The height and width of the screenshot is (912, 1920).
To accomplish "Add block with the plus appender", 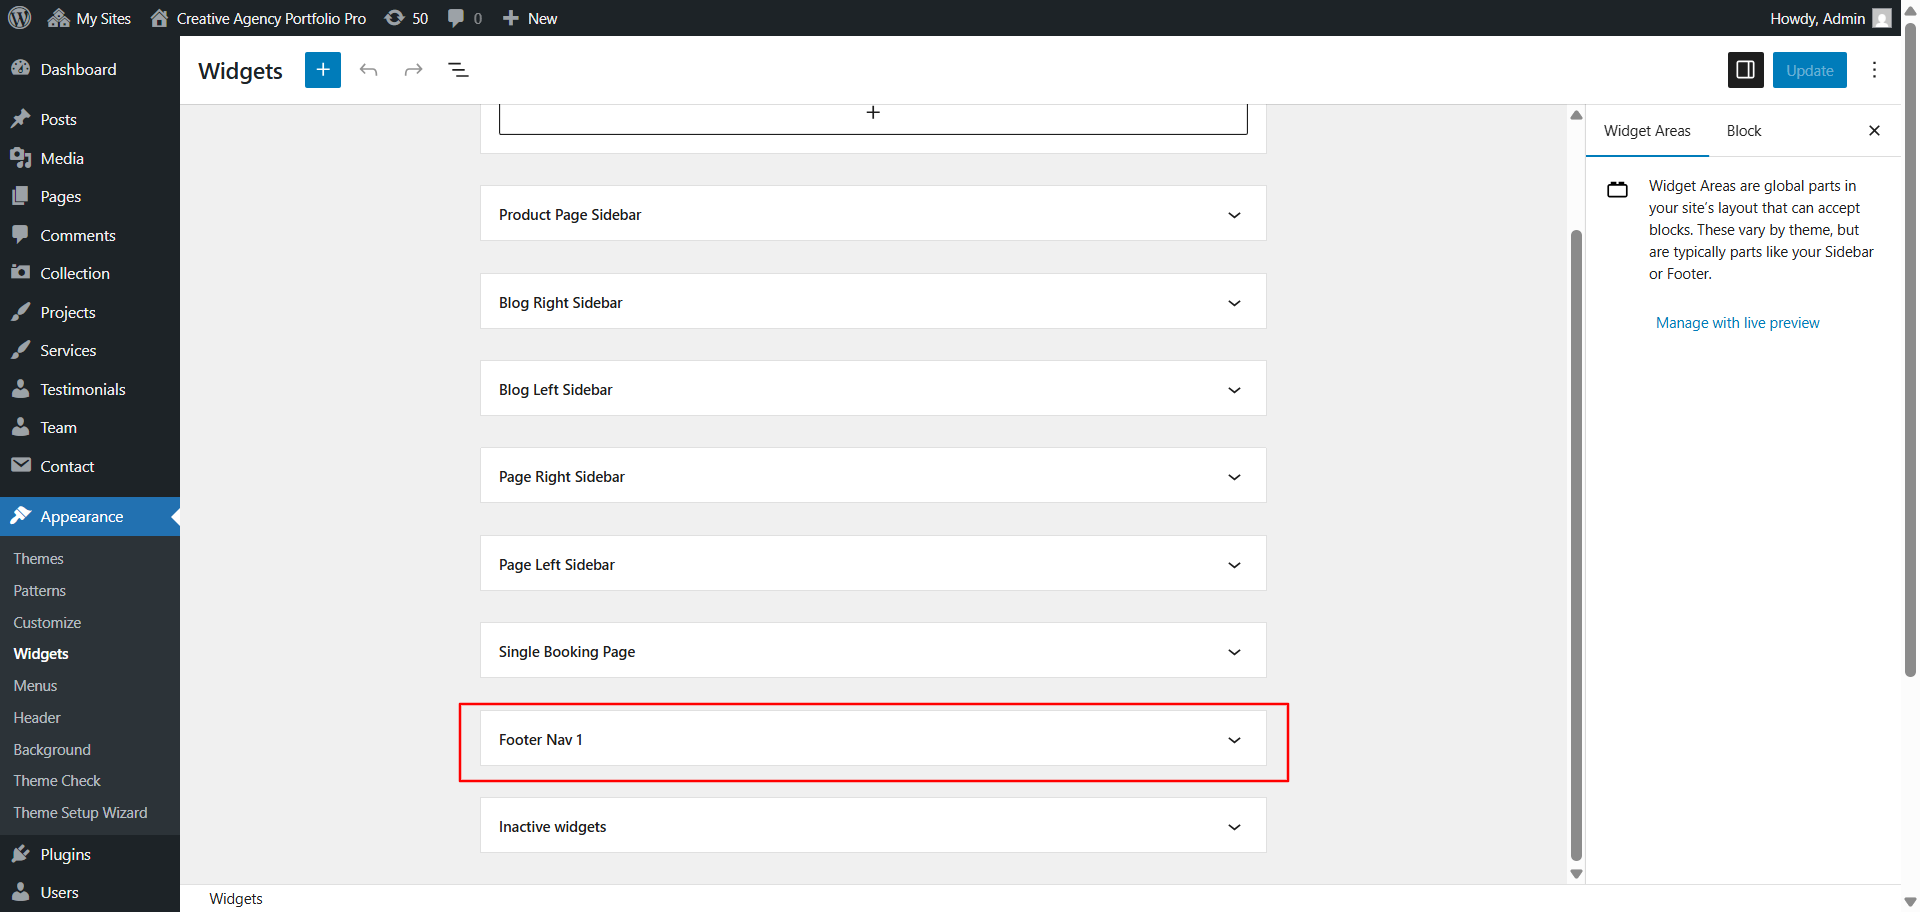I will [x=873, y=113].
